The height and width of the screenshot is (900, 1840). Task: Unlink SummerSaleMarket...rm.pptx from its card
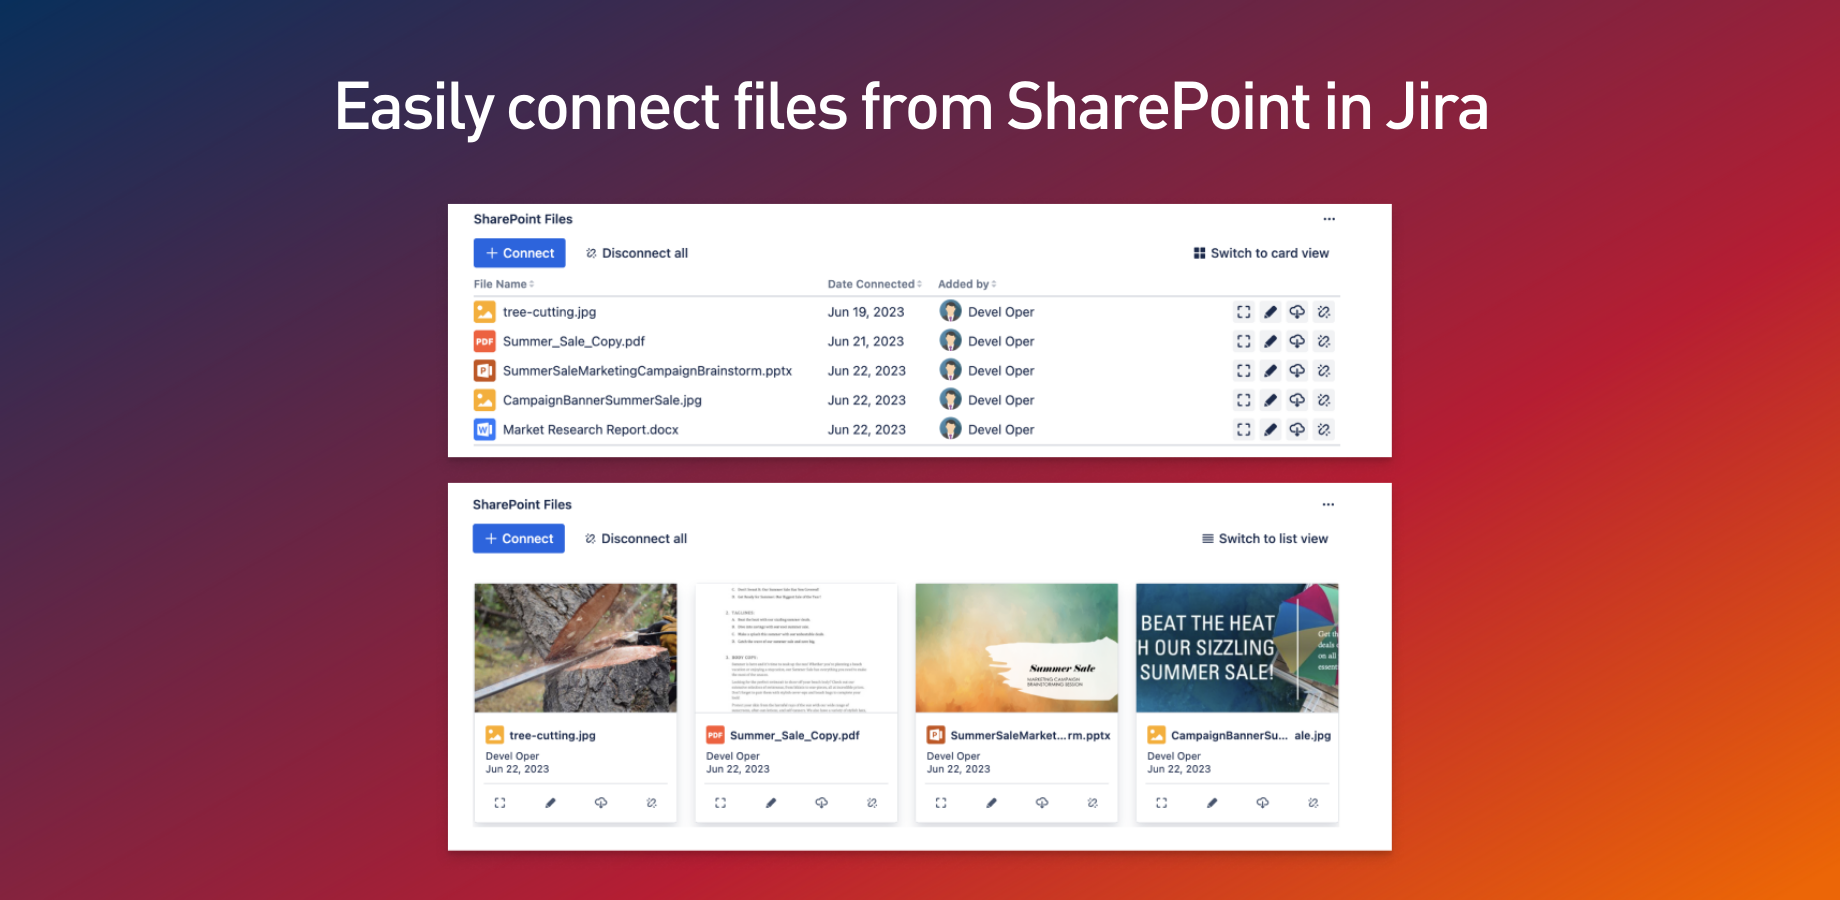pos(1091,802)
